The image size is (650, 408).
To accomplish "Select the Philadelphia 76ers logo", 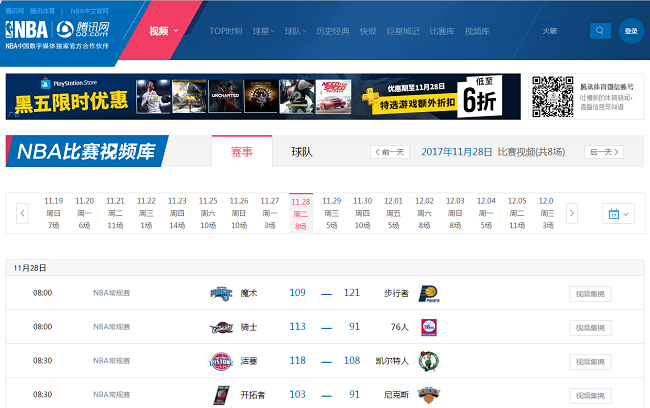I will tap(428, 327).
